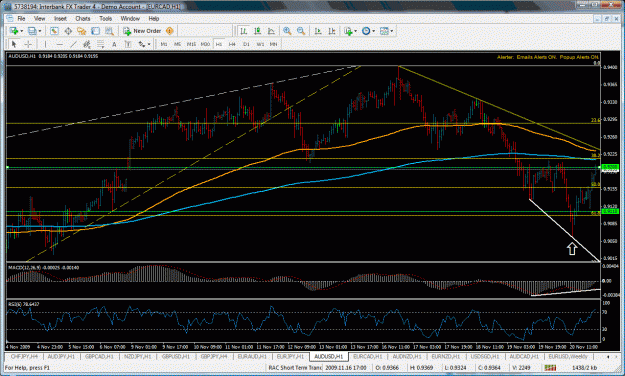Open the Tools menu
The height and width of the screenshot is (376, 625).
tap(106, 18)
